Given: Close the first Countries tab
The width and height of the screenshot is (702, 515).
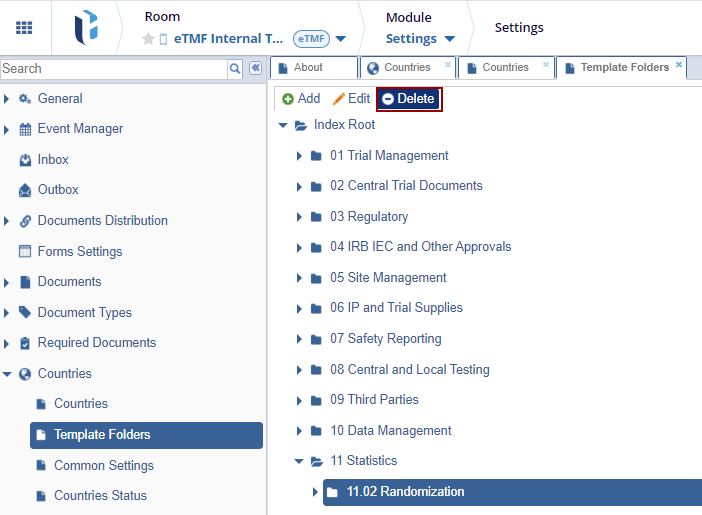Looking at the screenshot, I should pyautogui.click(x=447, y=65).
